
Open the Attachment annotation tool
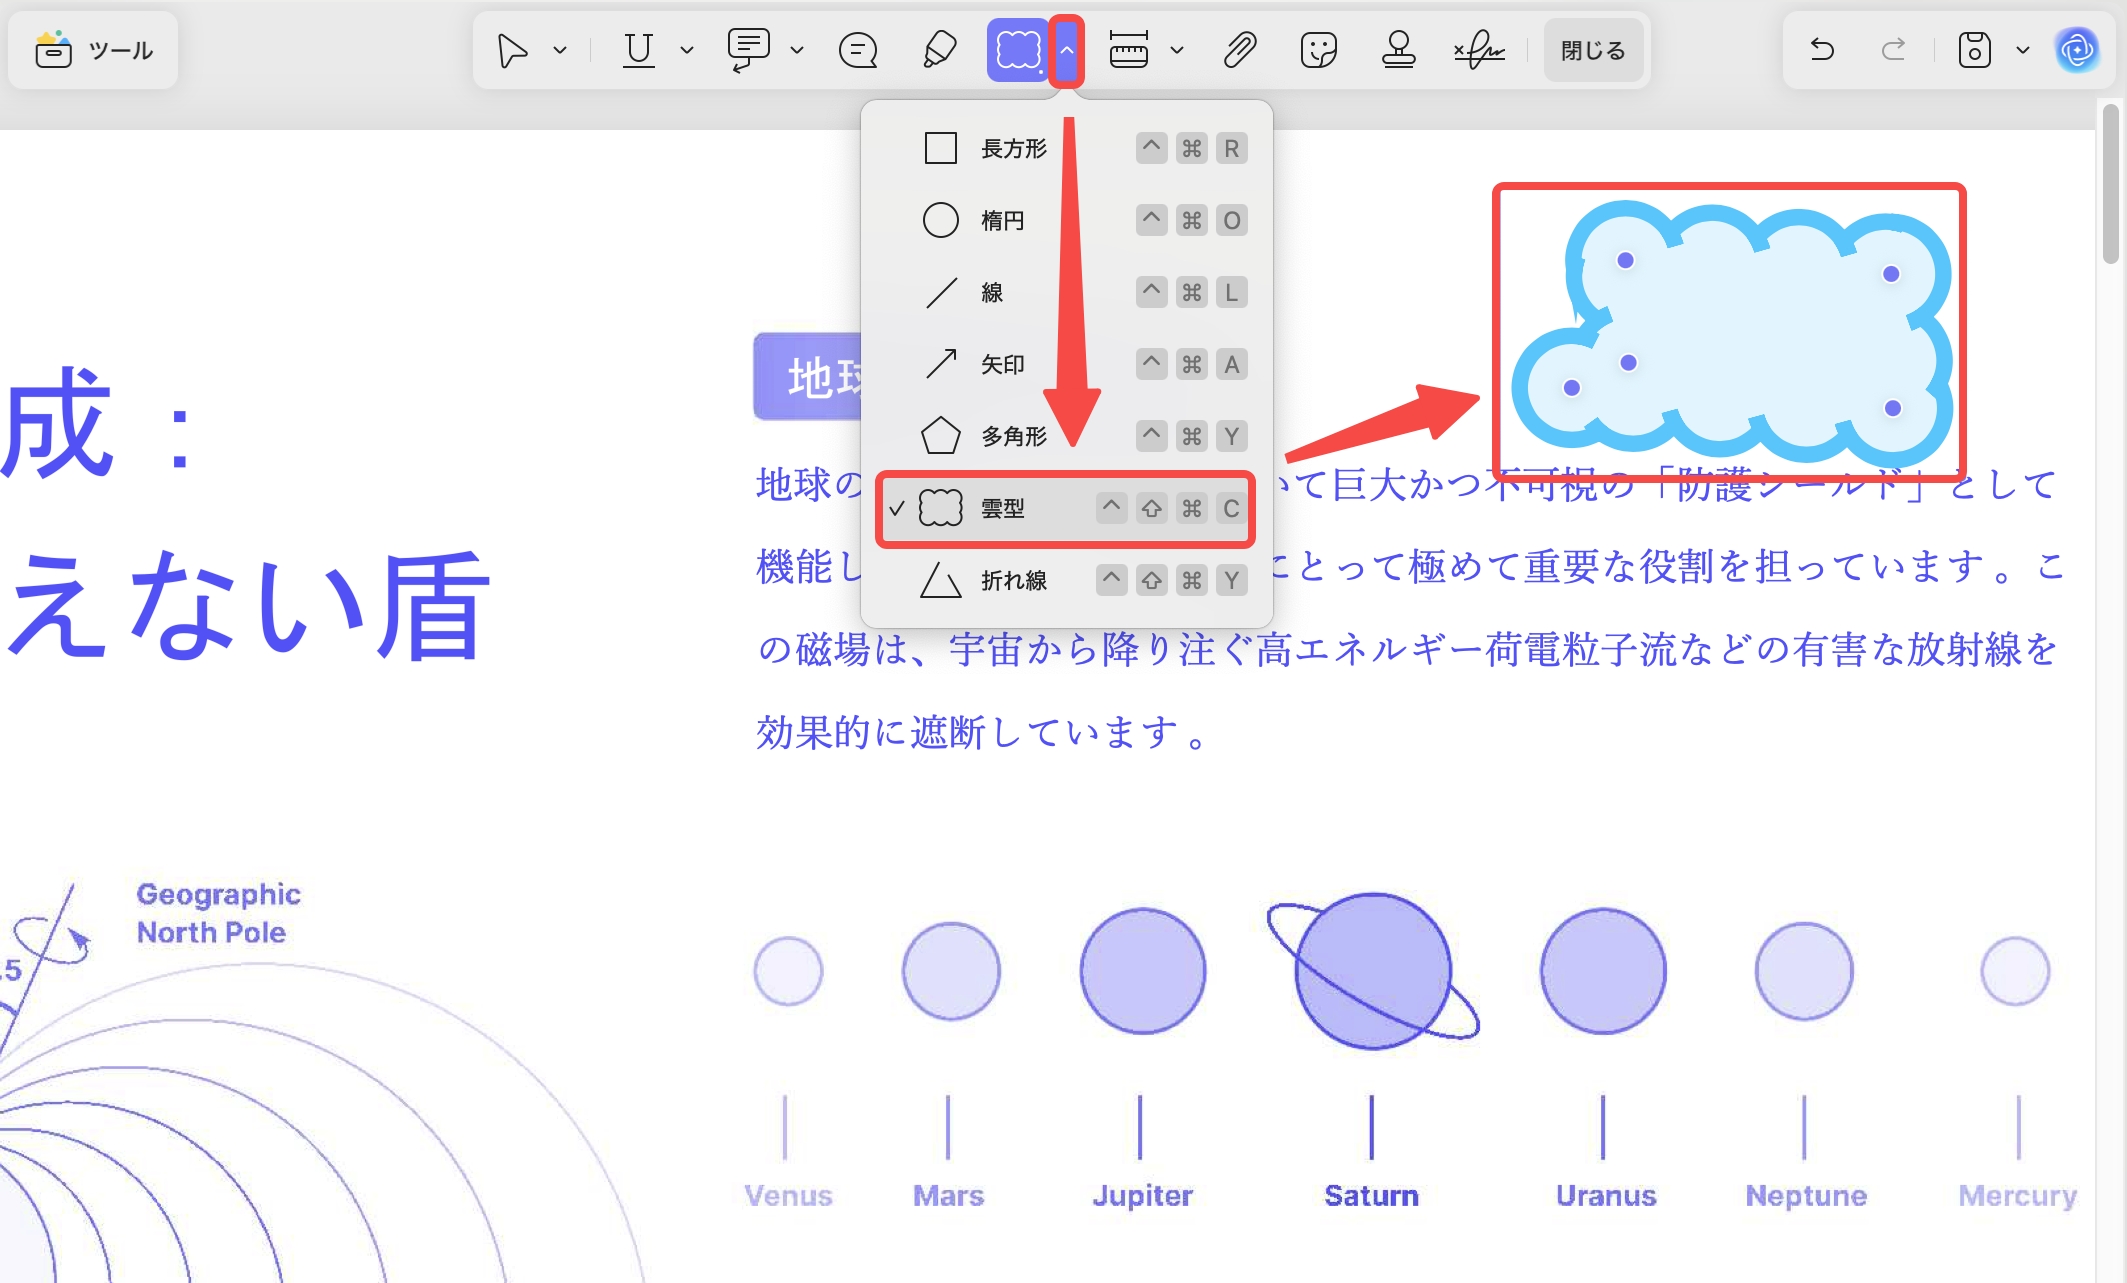coord(1239,49)
